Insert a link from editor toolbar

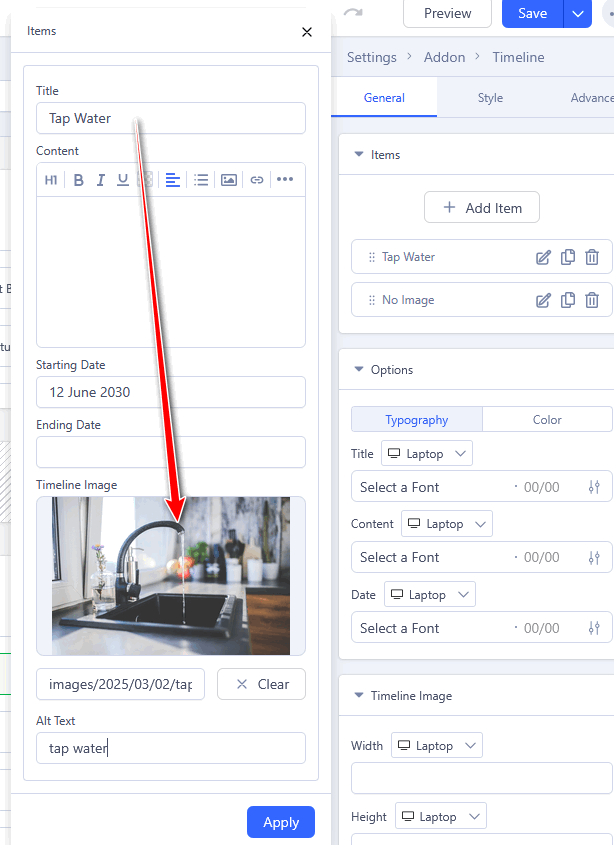[x=257, y=180]
